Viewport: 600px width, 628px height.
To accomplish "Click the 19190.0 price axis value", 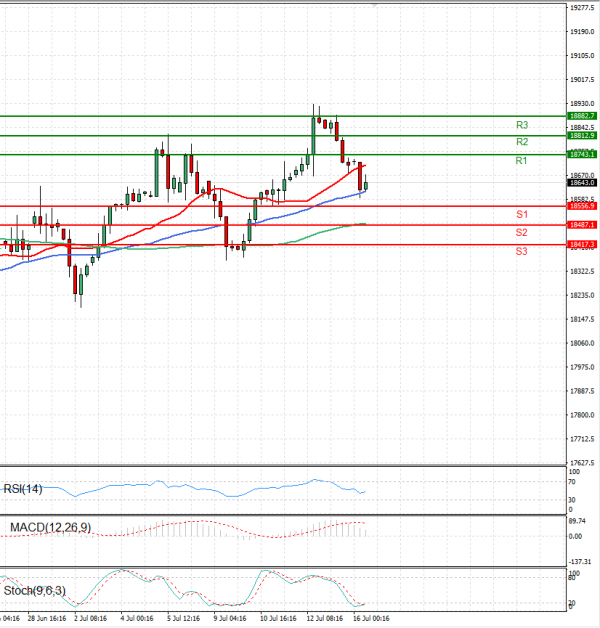I will click(x=582, y=32).
